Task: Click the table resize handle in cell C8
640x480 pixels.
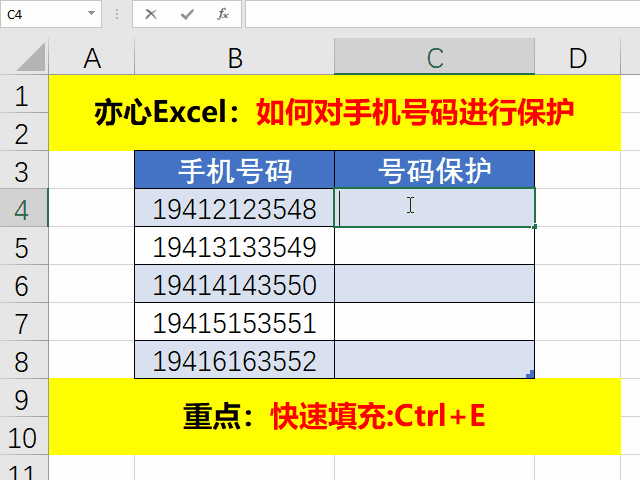Action: pyautogui.click(x=530, y=374)
